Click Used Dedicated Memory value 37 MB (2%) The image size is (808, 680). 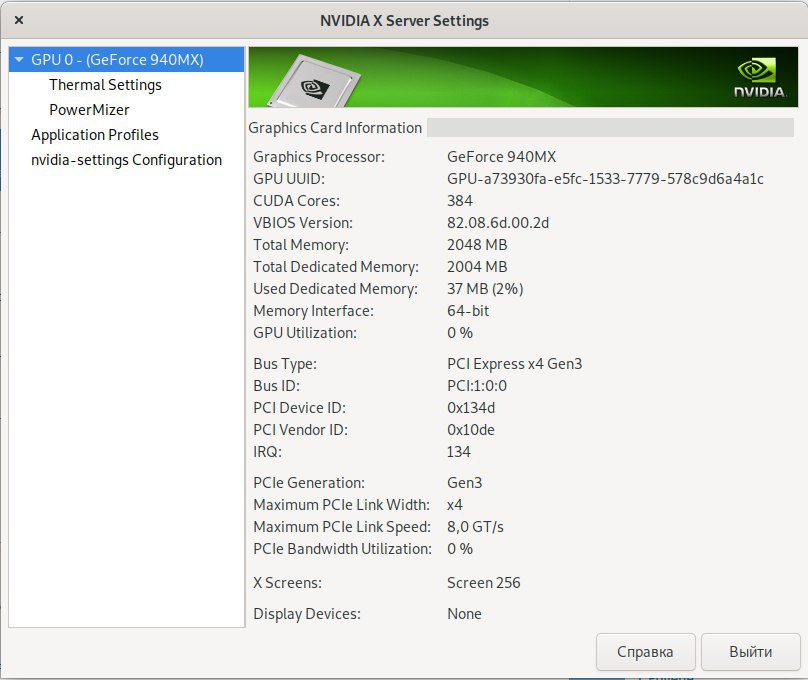(x=485, y=289)
